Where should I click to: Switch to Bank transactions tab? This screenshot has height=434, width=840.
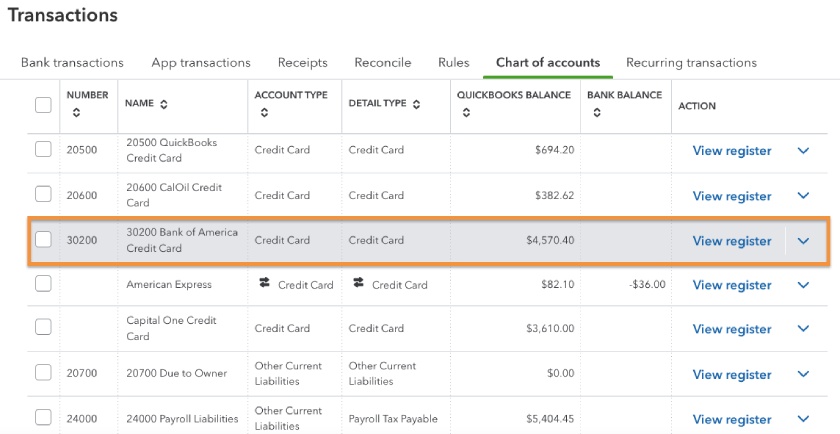(x=72, y=63)
